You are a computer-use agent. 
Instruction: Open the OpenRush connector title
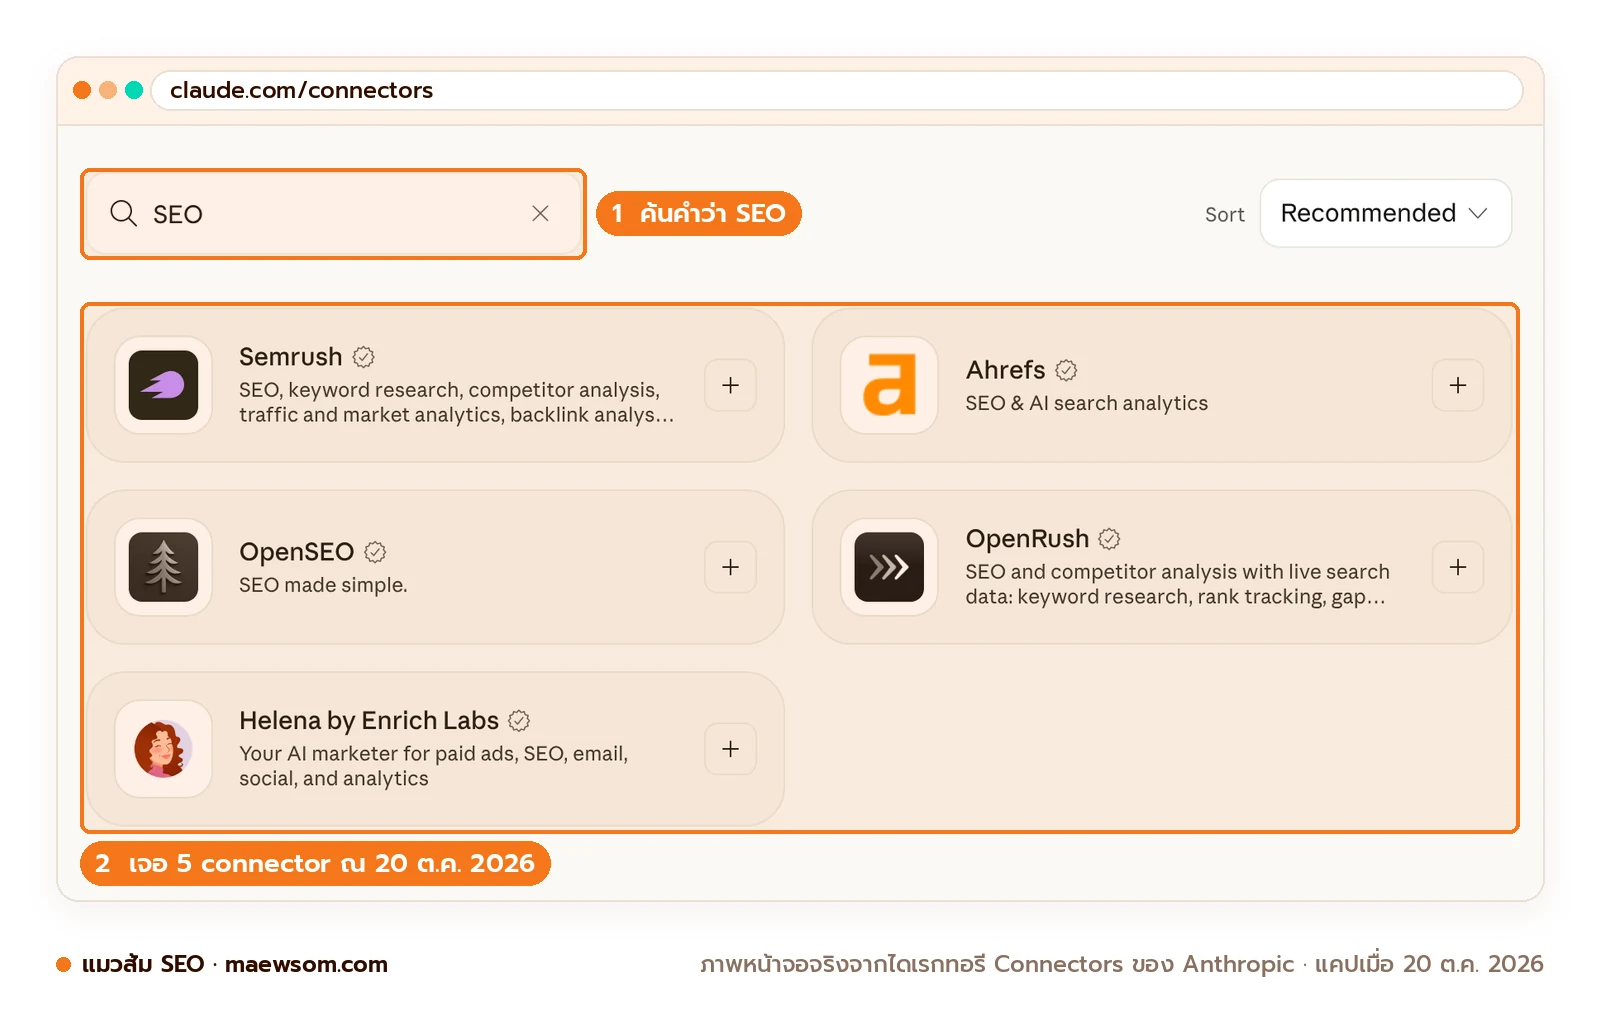tap(1027, 539)
